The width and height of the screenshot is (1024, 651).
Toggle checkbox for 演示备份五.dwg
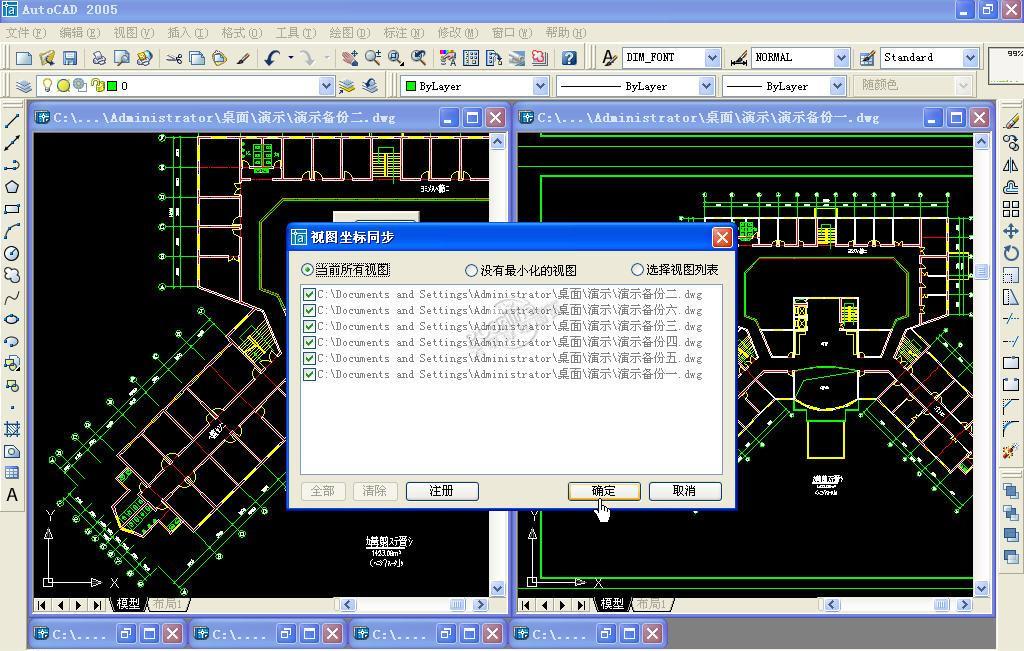(x=310, y=358)
